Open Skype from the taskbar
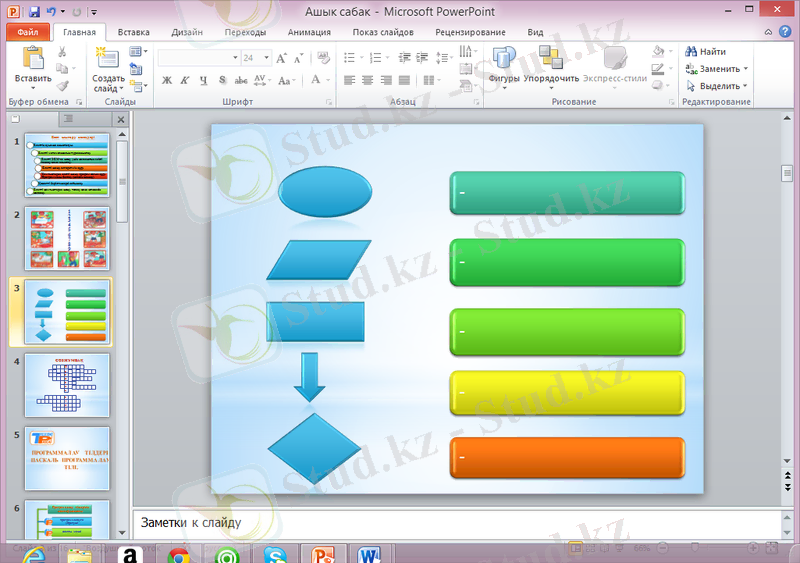 [x=275, y=555]
